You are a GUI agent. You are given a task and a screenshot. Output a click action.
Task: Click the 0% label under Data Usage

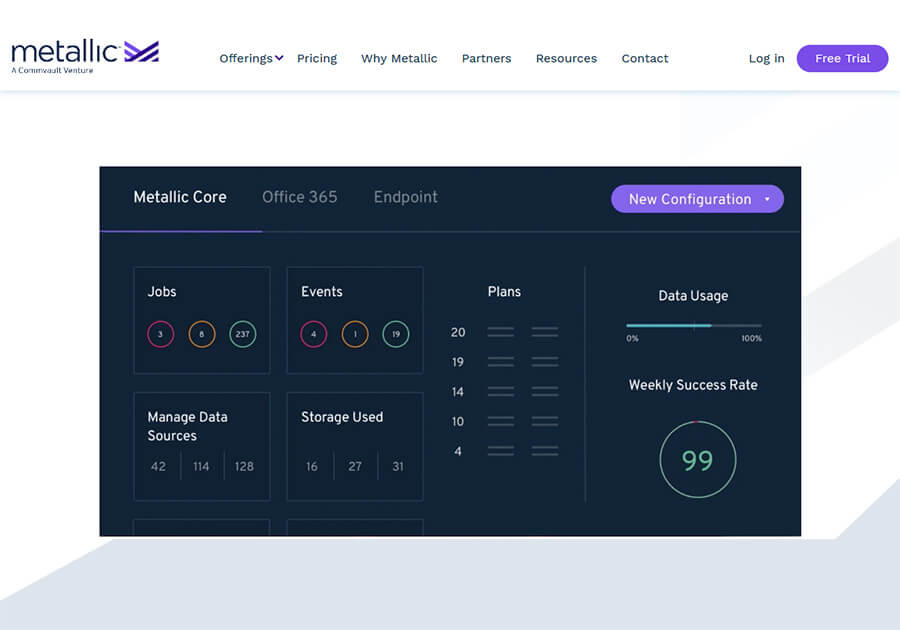tap(632, 339)
